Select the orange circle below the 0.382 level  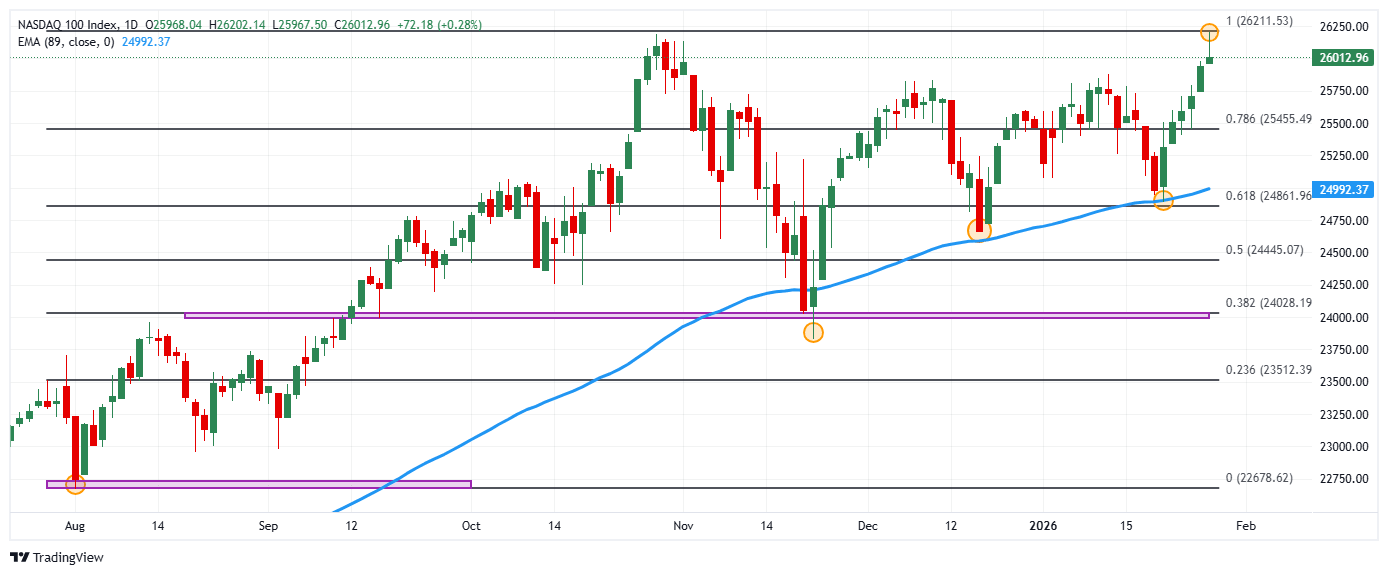813,333
